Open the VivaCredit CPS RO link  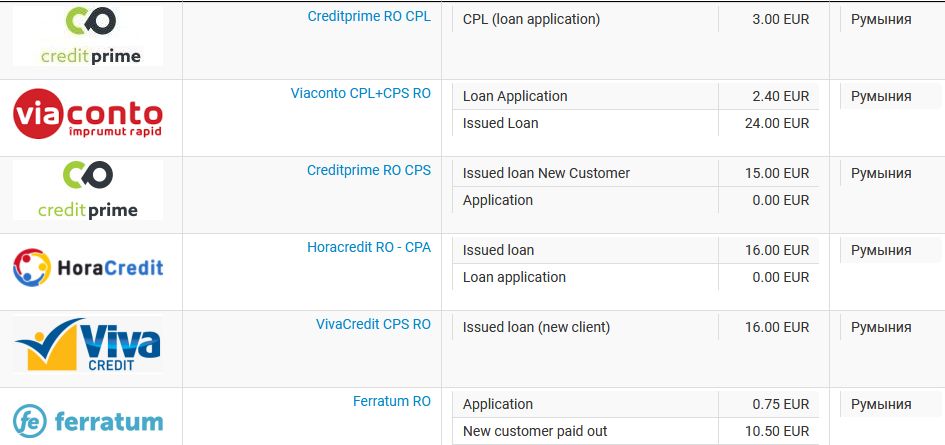[373, 324]
